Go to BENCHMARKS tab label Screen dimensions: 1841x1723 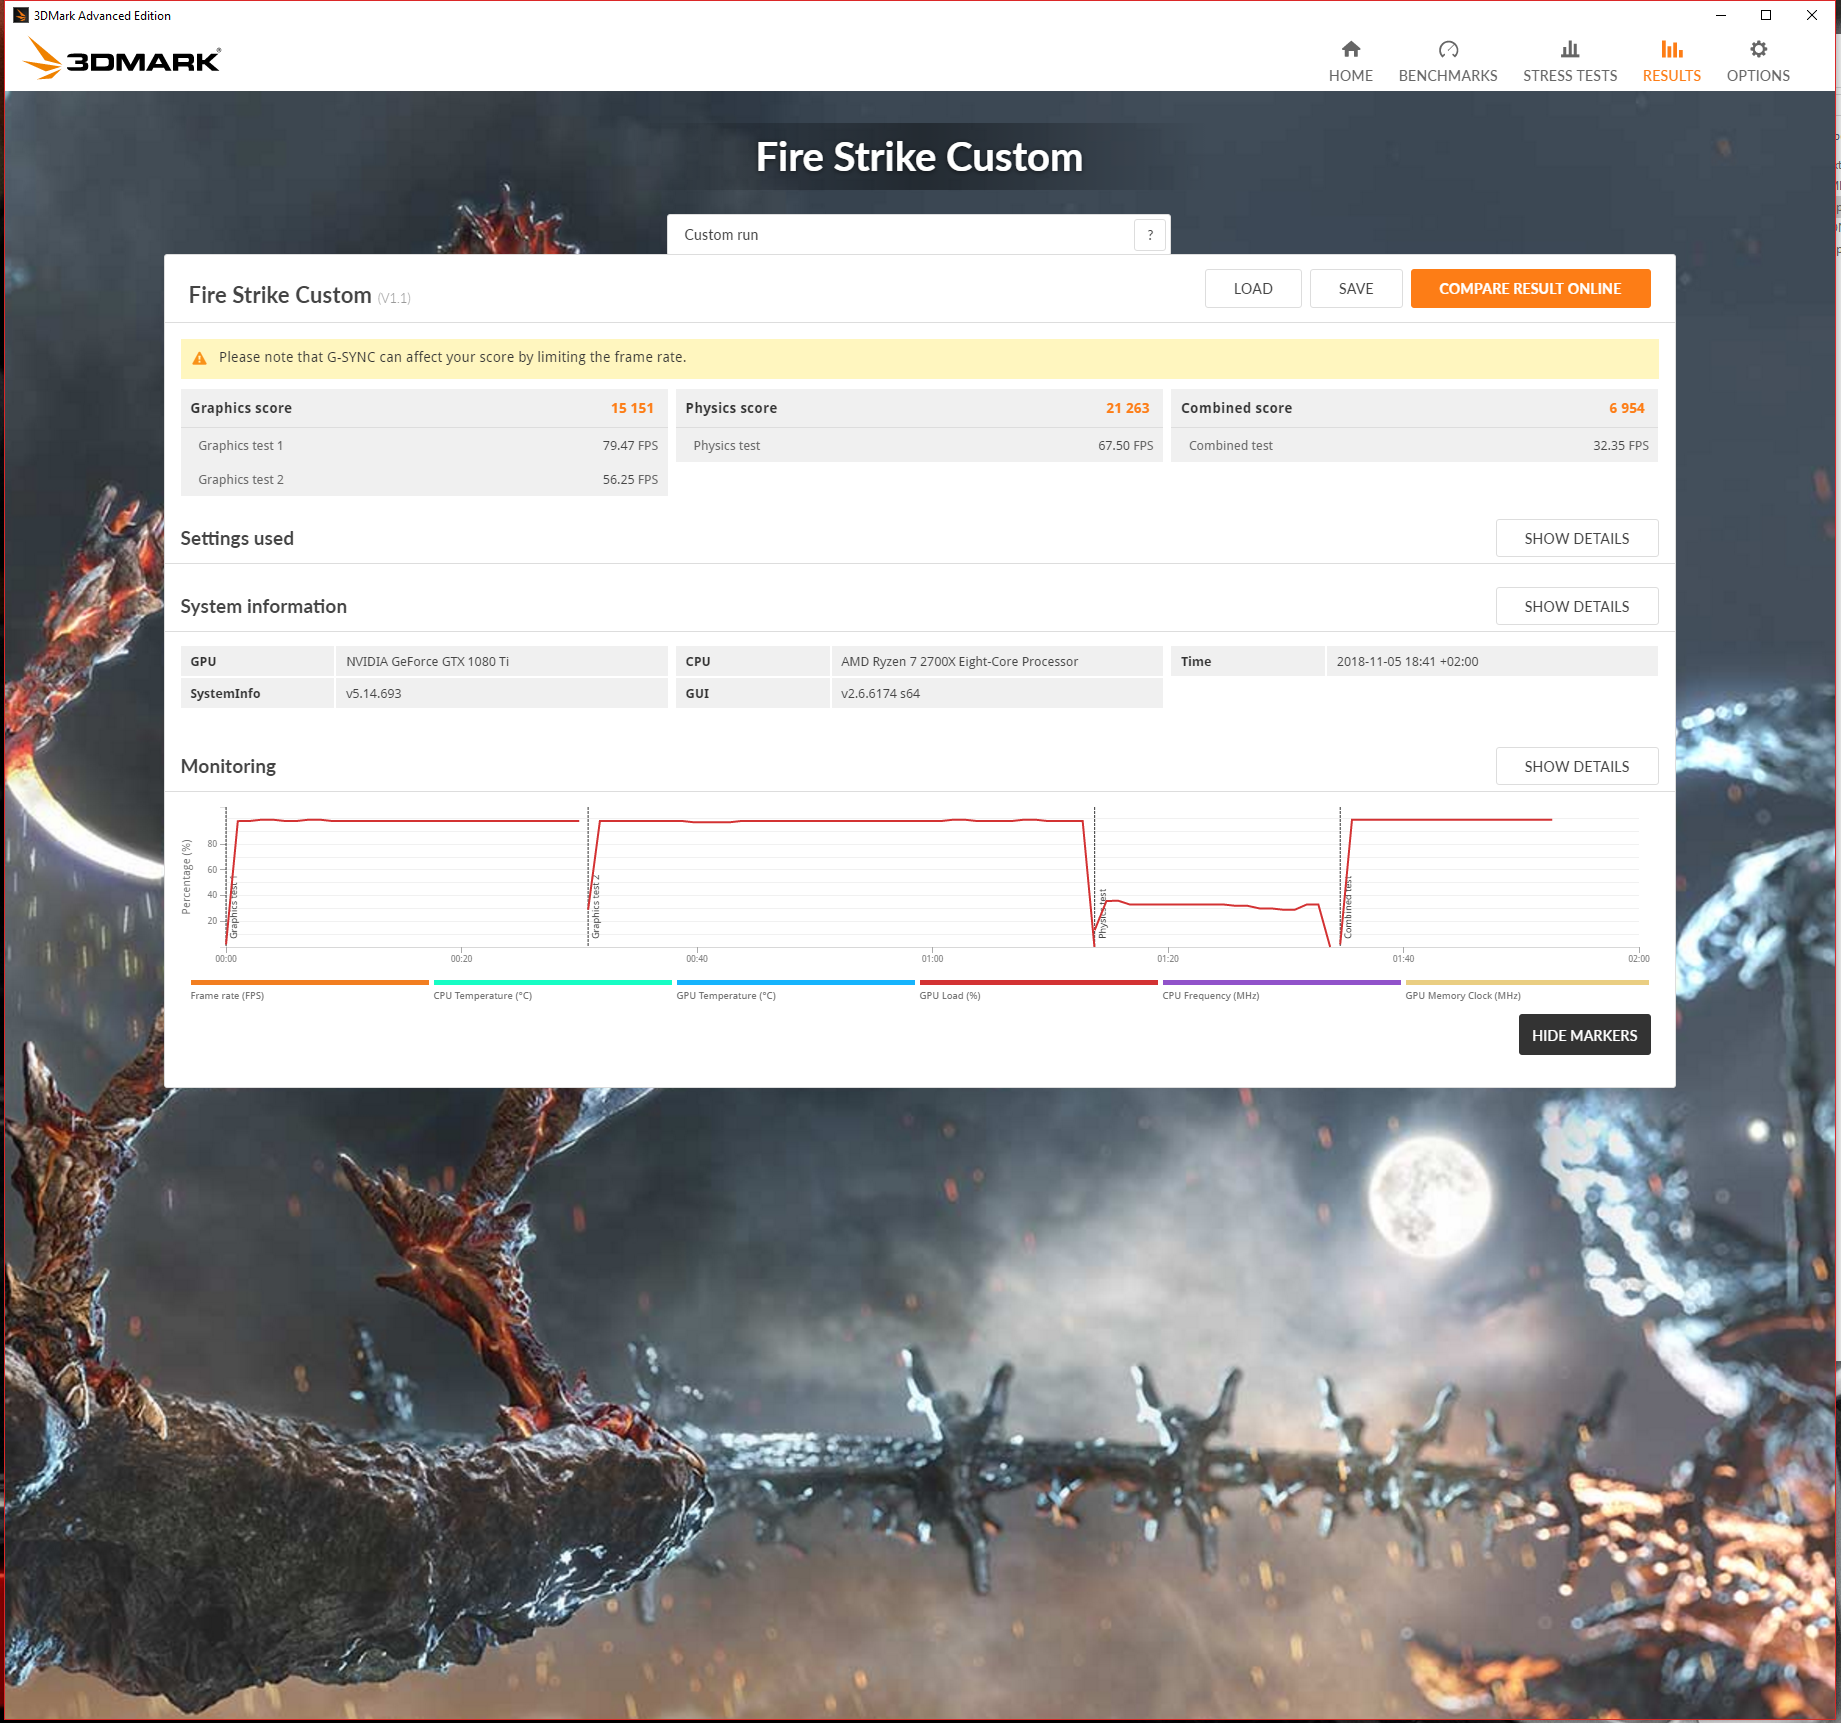pyautogui.click(x=1447, y=76)
